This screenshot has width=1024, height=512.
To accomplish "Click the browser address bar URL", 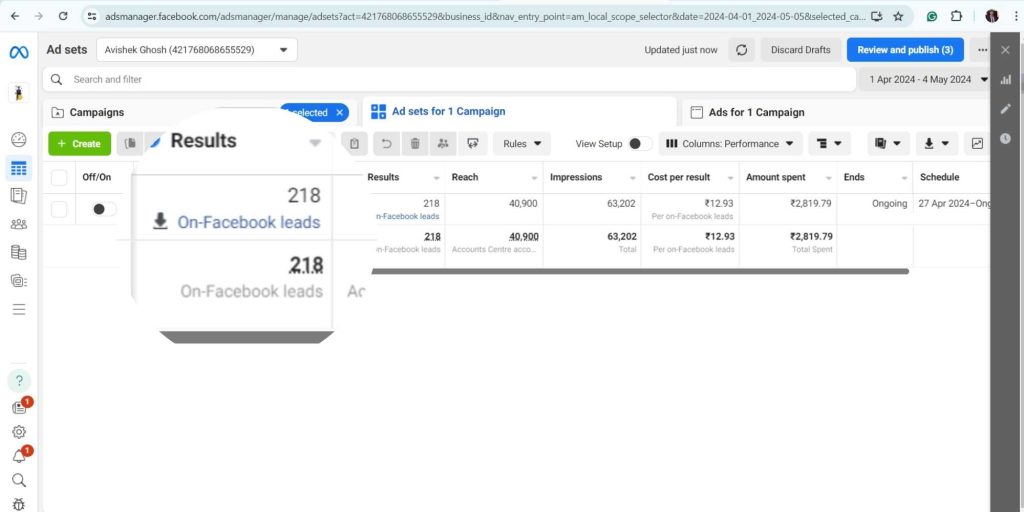I will (x=485, y=16).
